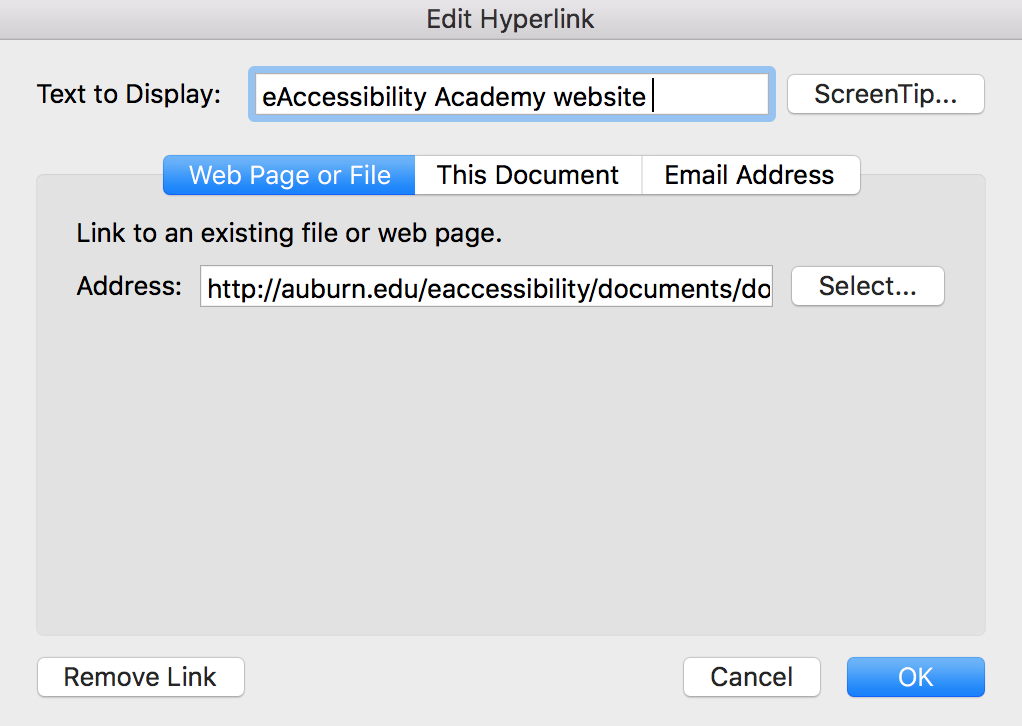1022x726 pixels.
Task: View Email Address linking options
Action: pos(750,175)
